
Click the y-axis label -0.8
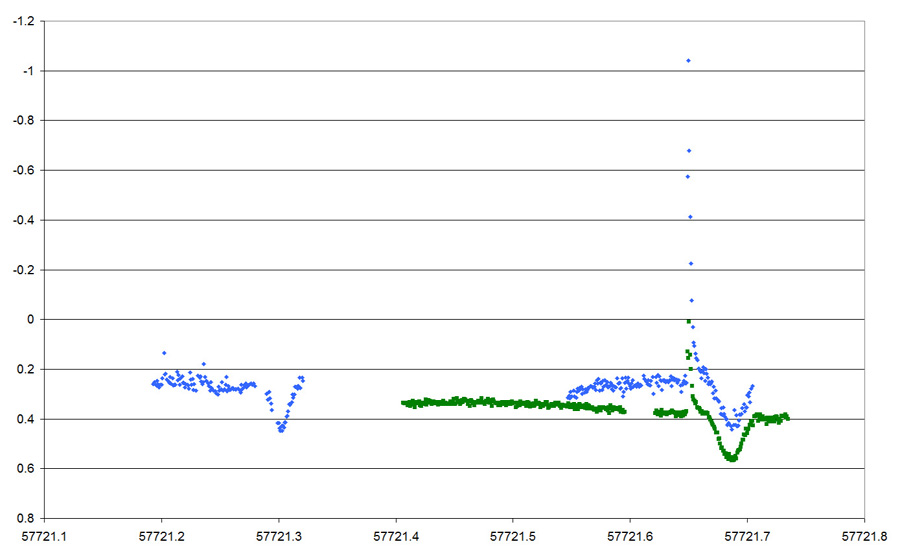[24, 121]
